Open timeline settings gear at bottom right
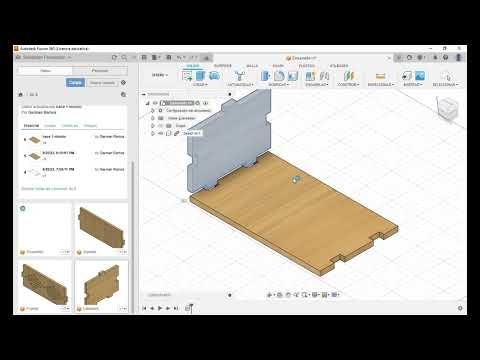The image size is (480, 360). click(x=460, y=308)
